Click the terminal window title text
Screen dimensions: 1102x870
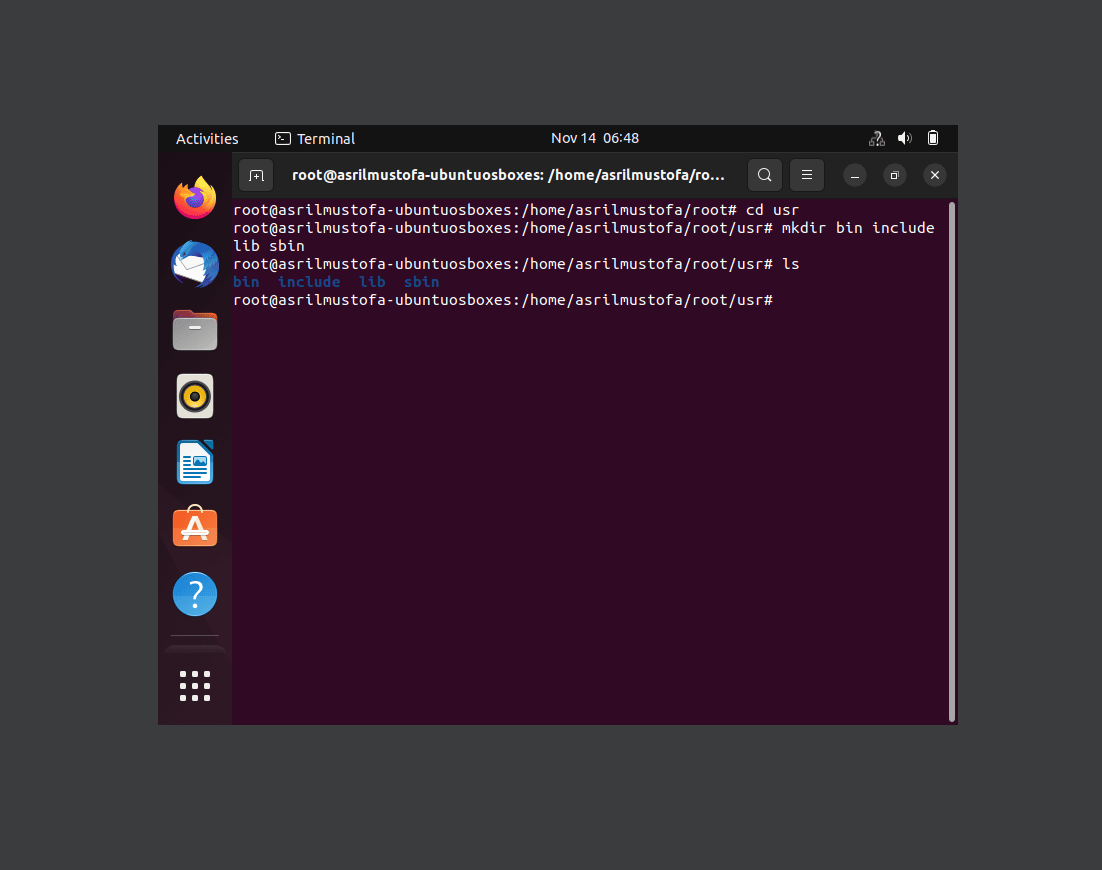coord(508,175)
